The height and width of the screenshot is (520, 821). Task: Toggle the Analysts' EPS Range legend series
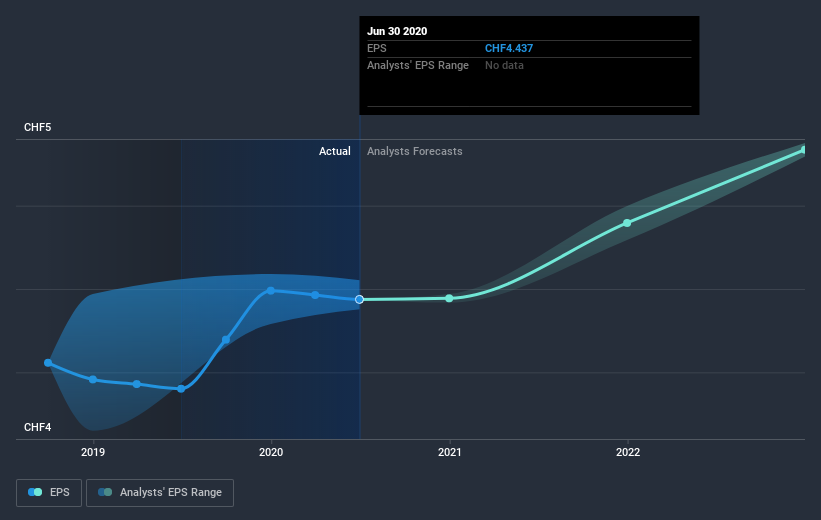click(160, 492)
